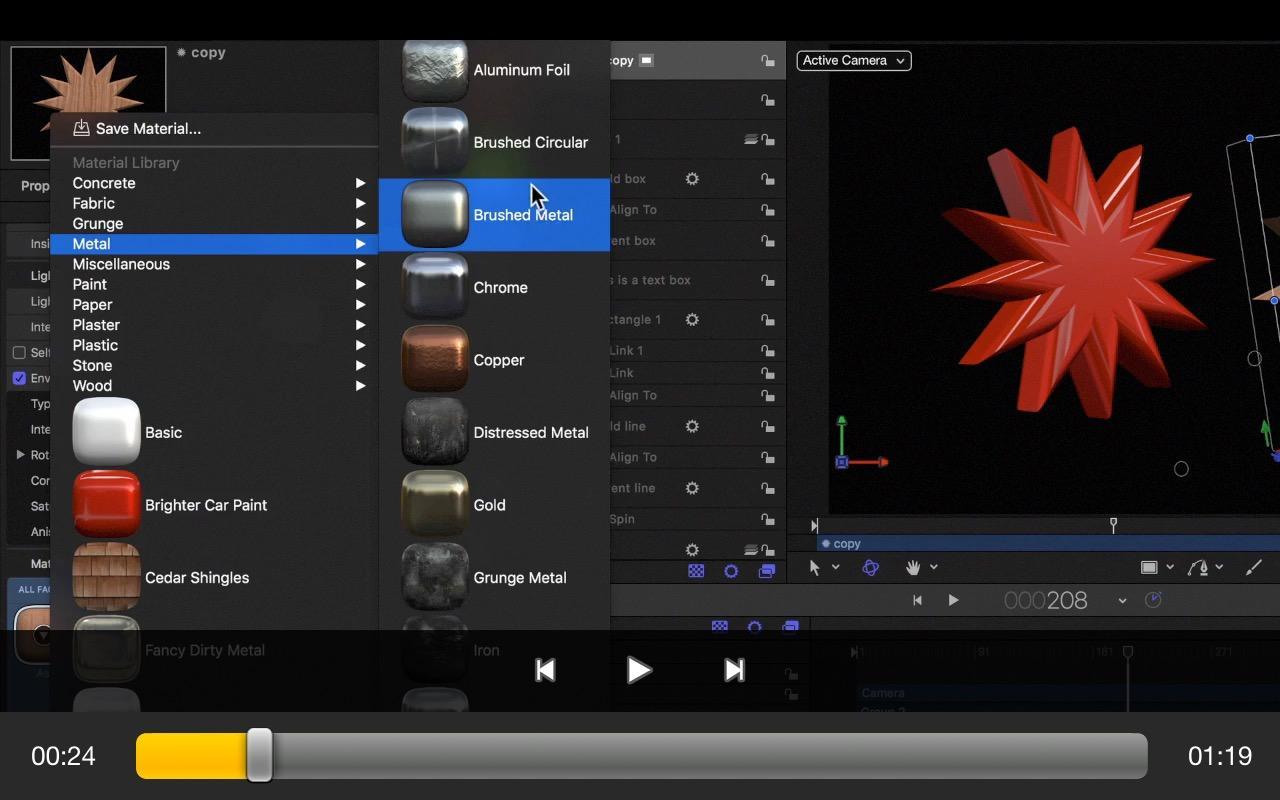Toggle the lock on the Link row
The image size is (1280, 800).
(767, 373)
